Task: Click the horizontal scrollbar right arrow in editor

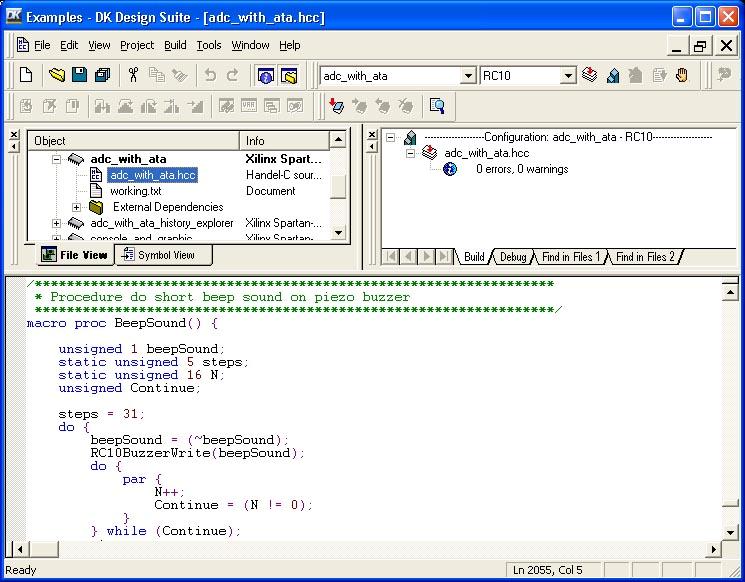Action: coord(713,549)
